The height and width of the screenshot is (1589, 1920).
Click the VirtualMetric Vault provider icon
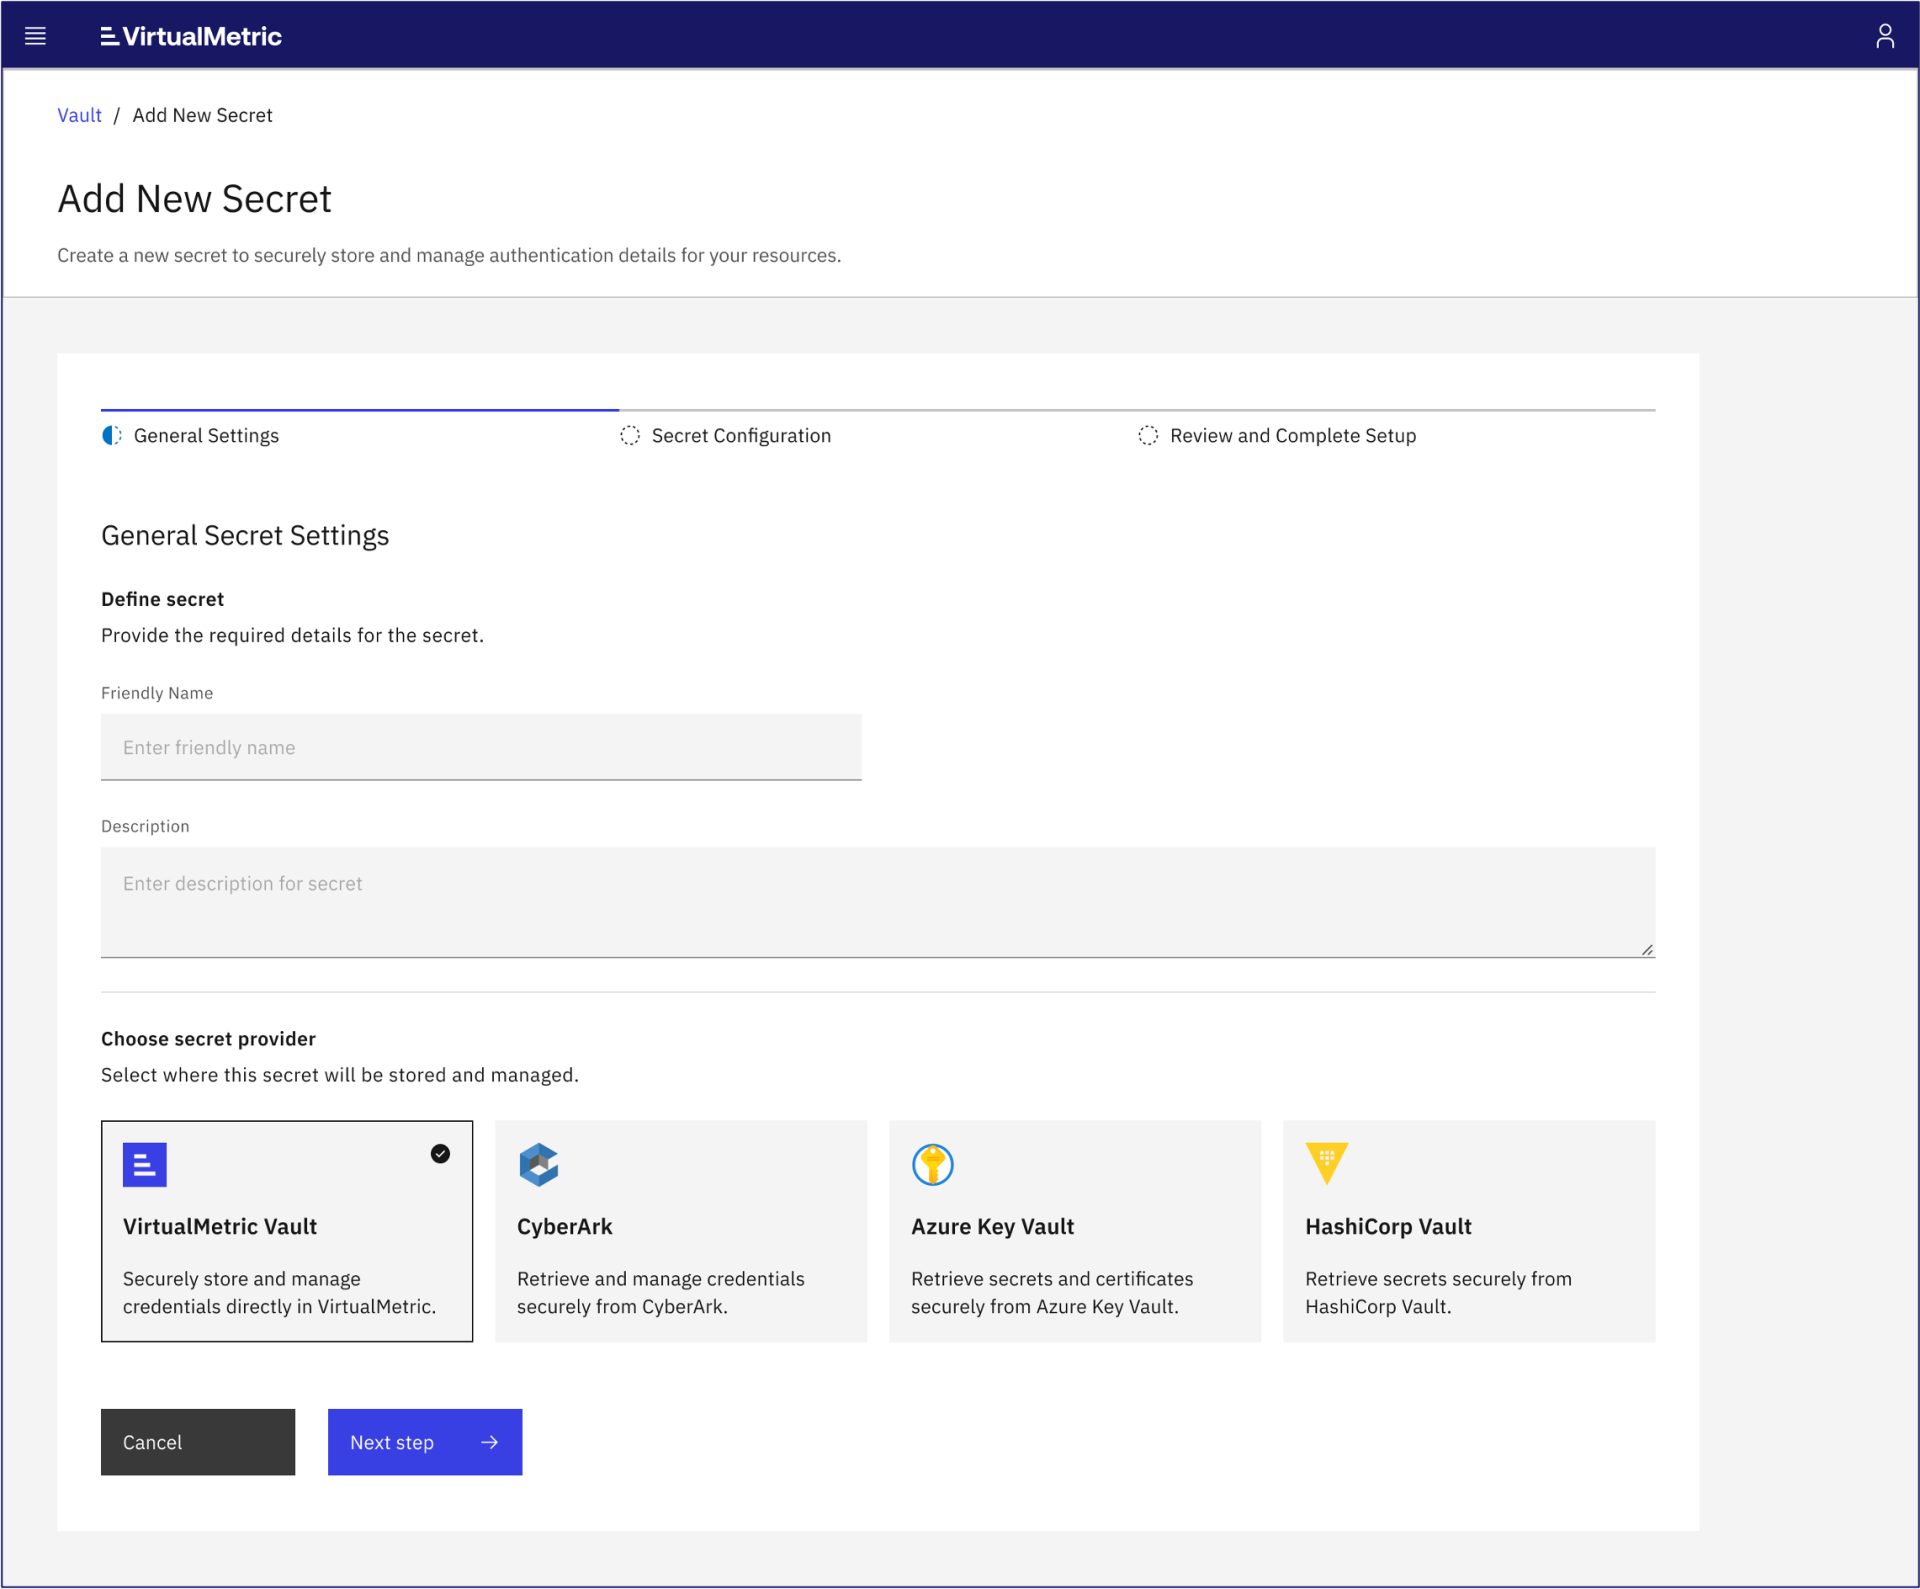144,1164
